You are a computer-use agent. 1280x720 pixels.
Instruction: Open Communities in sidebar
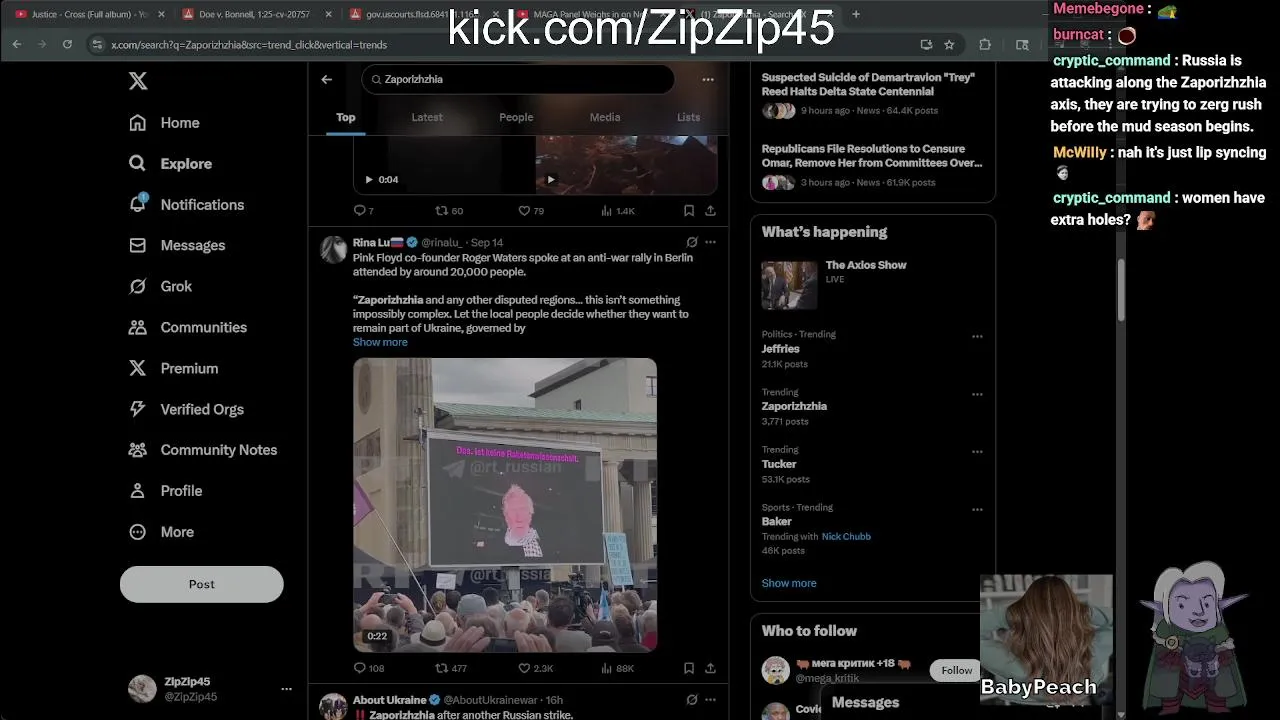pyautogui.click(x=188, y=327)
